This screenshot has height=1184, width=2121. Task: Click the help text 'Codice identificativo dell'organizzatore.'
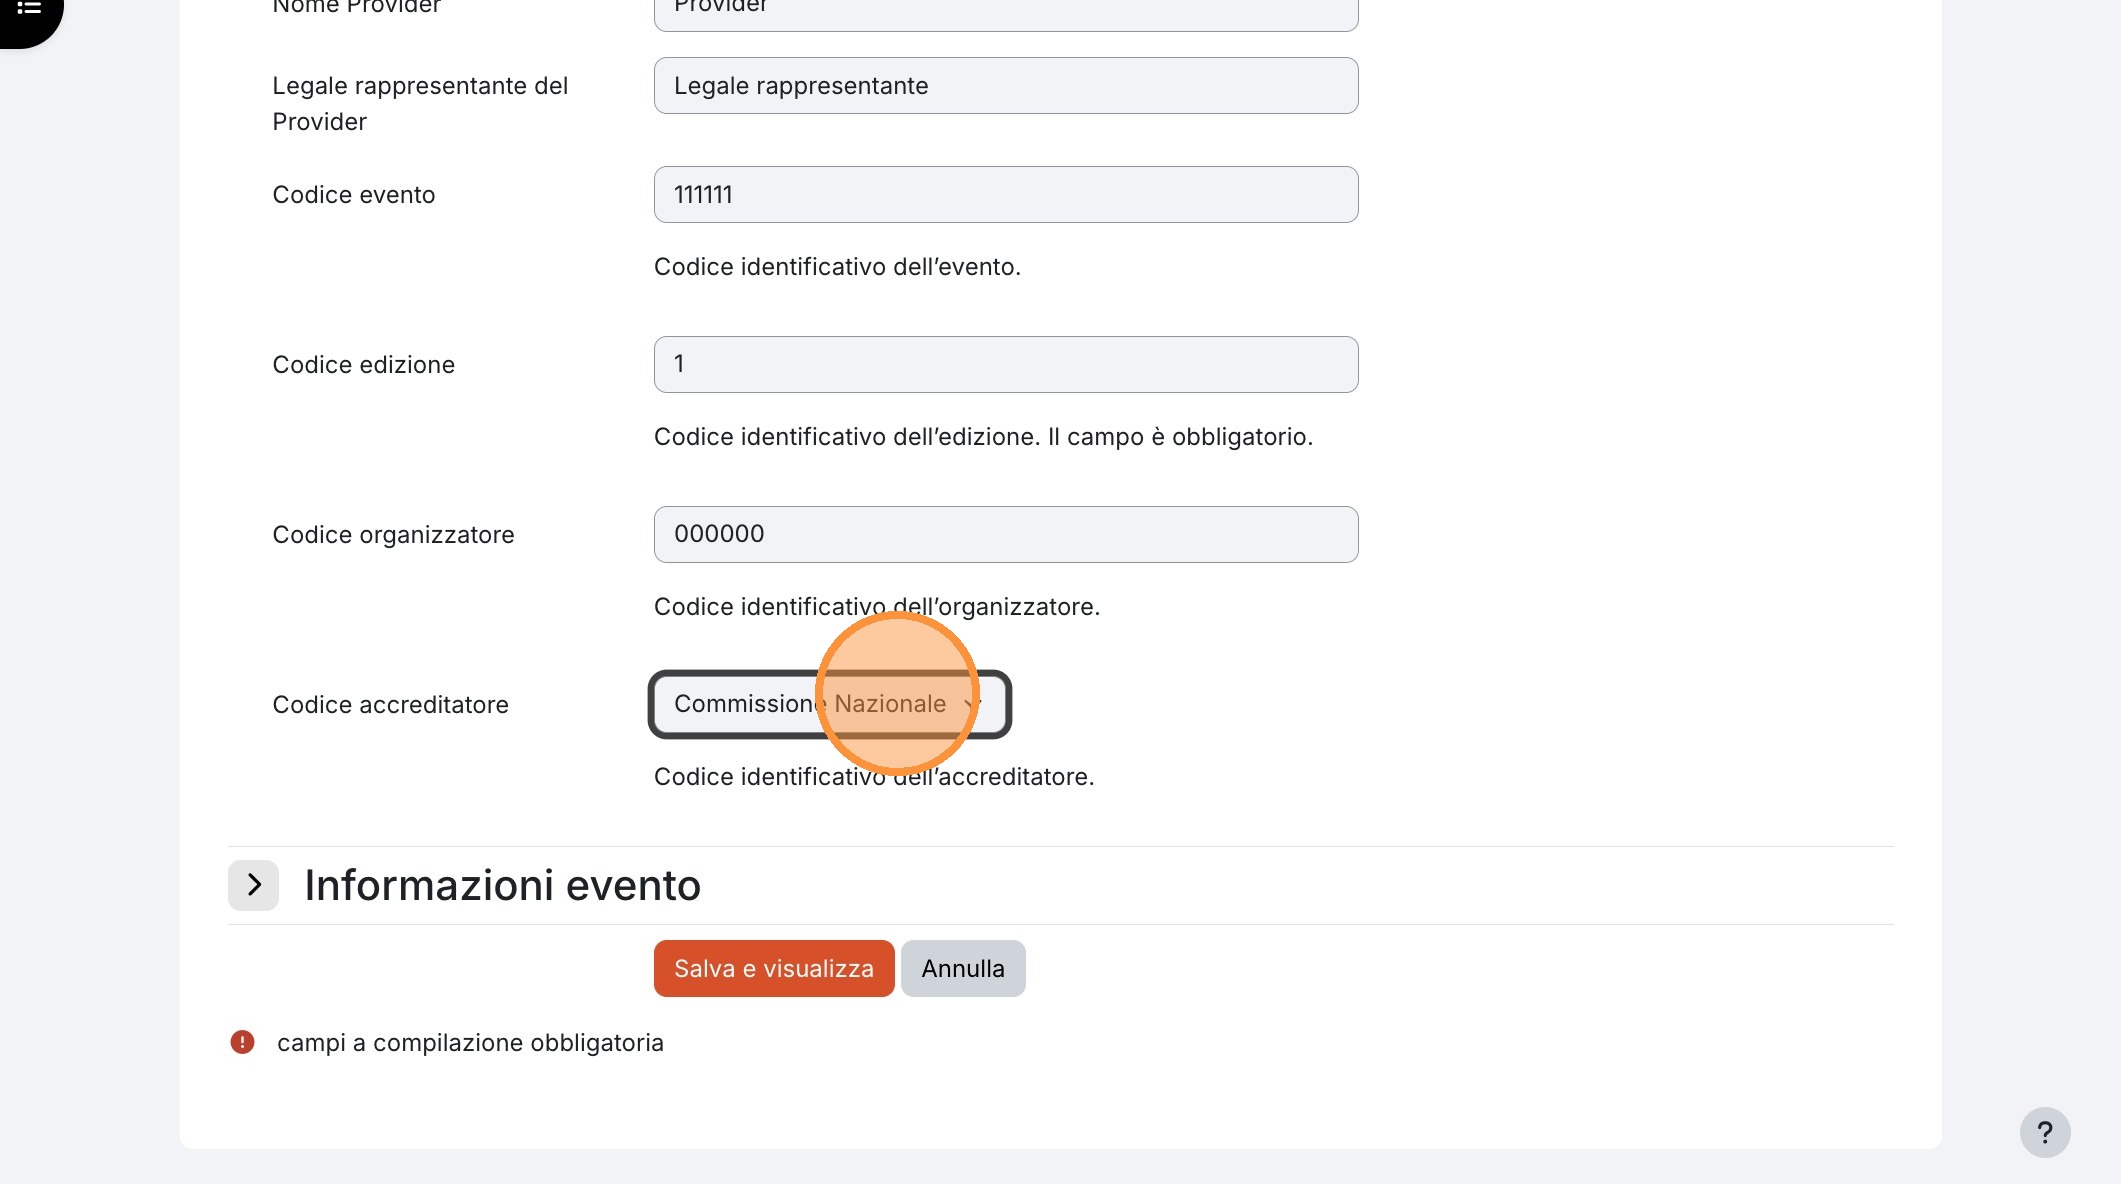point(877,607)
